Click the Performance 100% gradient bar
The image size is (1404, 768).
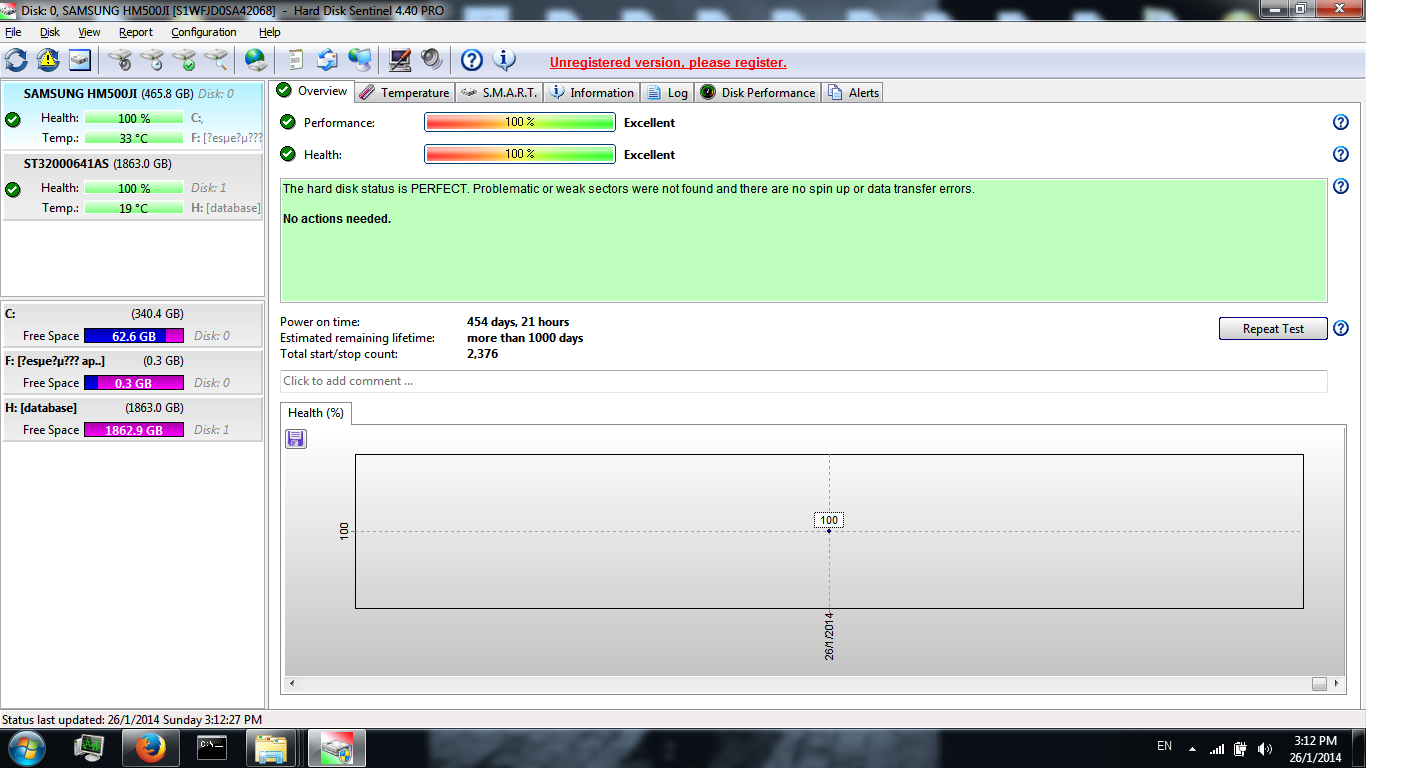(x=520, y=122)
